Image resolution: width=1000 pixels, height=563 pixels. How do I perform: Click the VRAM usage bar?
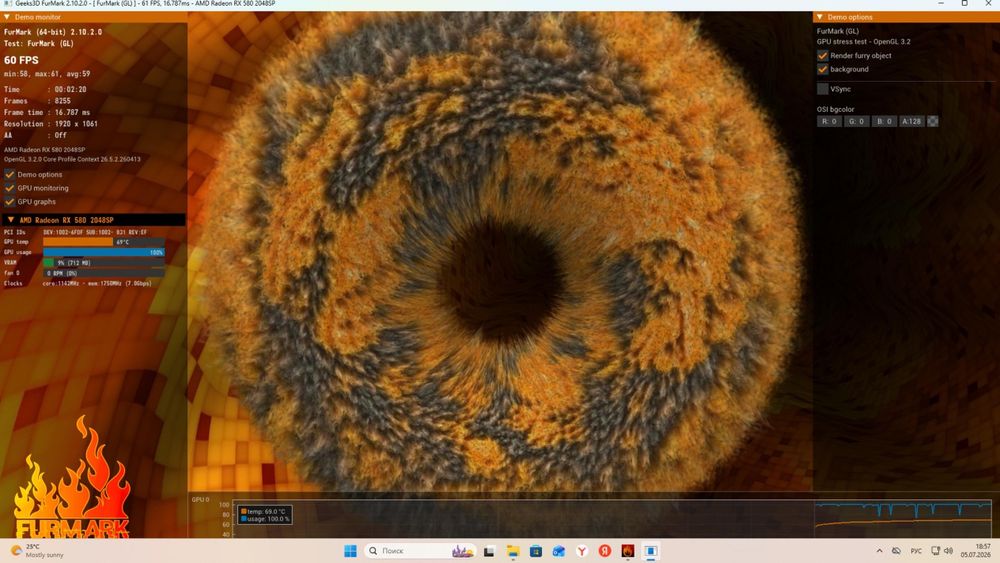tap(103, 263)
